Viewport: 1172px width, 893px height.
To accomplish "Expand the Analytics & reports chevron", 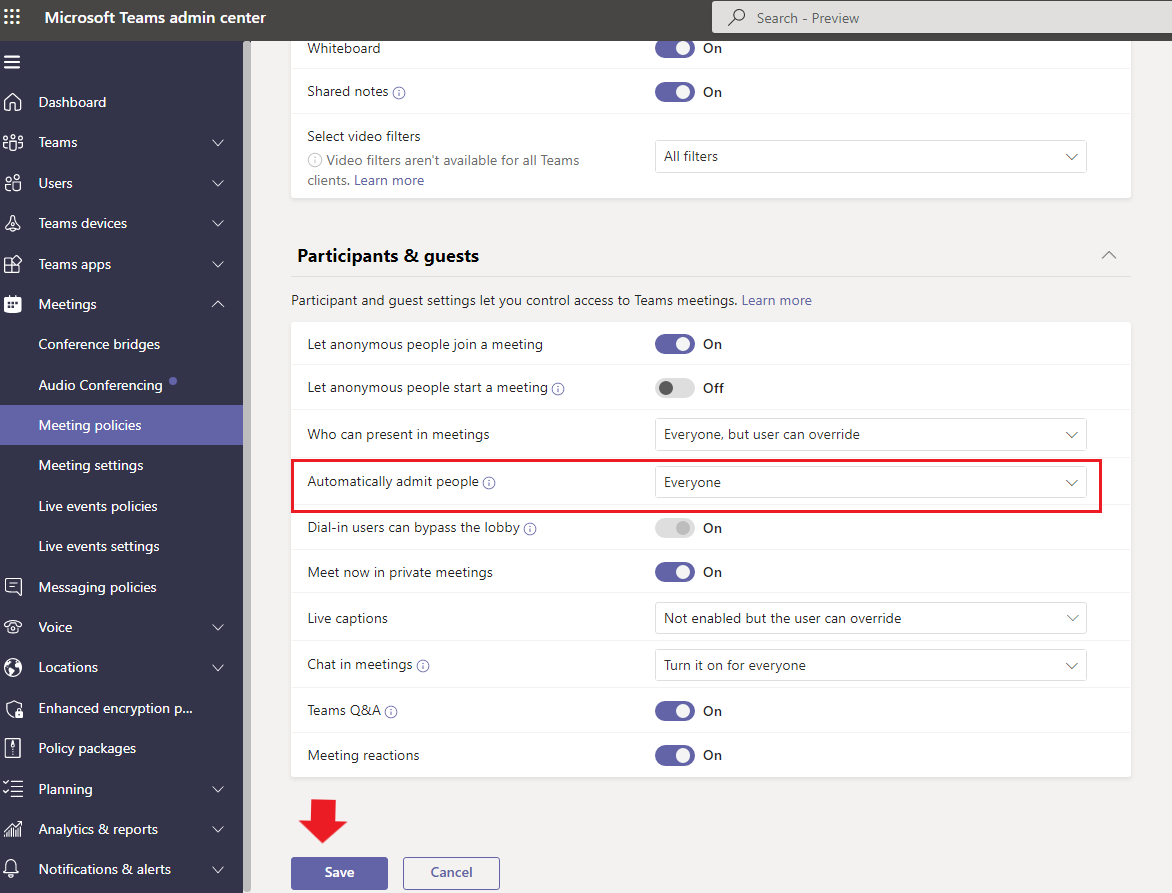I will 218,829.
